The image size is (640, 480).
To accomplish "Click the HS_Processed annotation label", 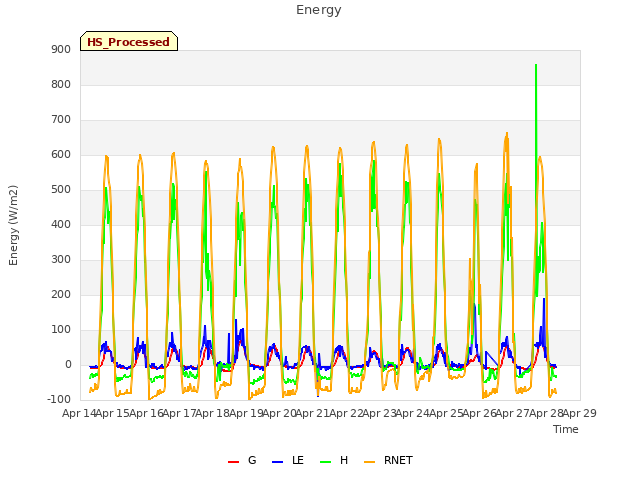I will click(129, 41).
